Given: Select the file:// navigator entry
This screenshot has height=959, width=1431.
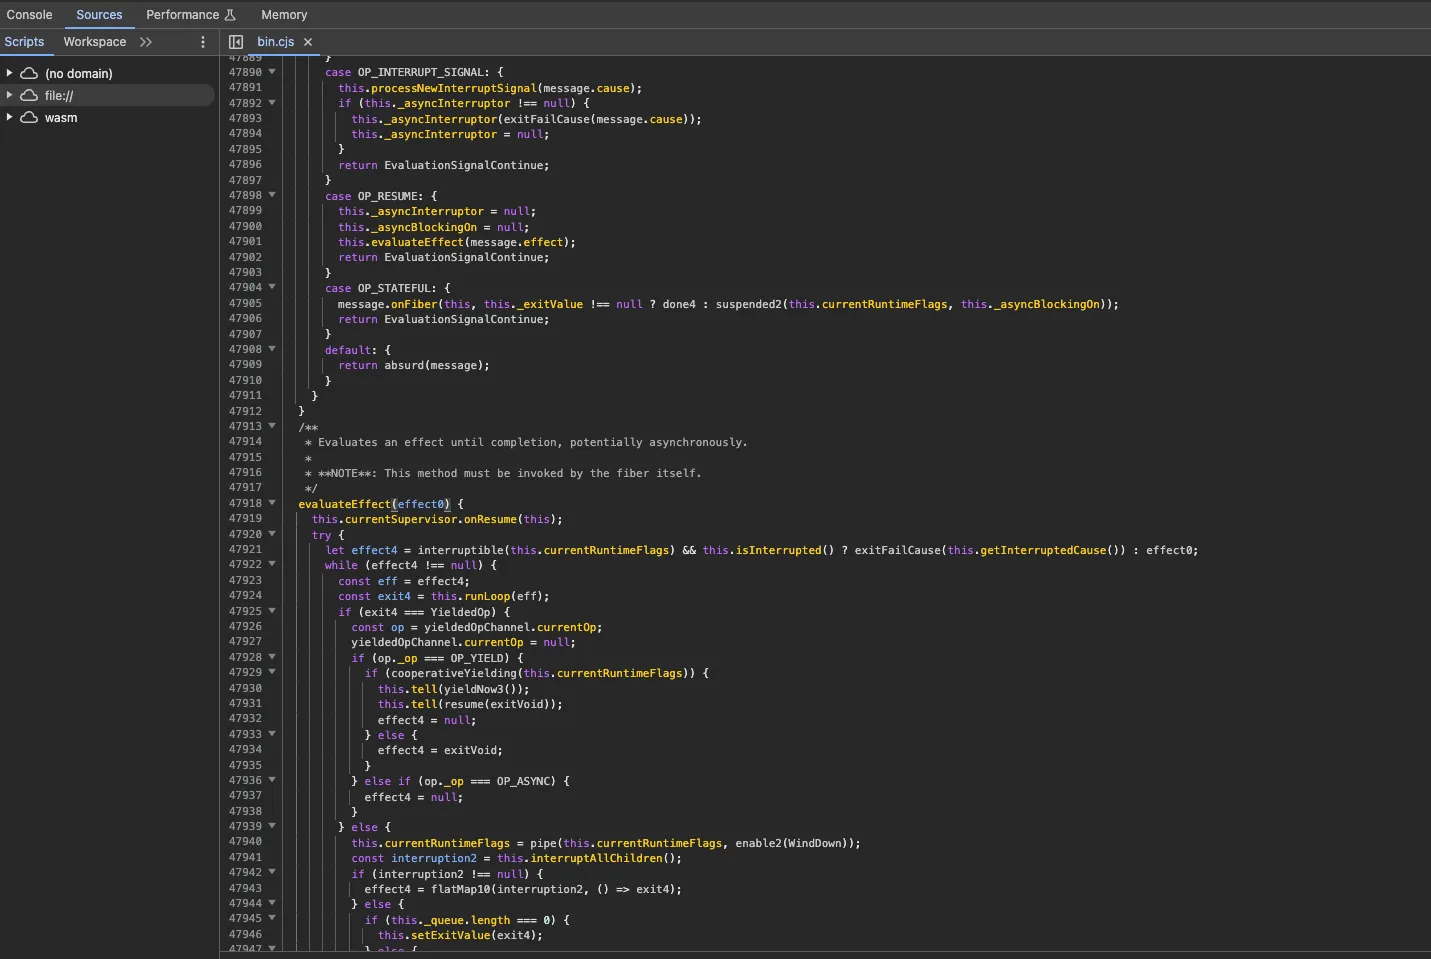Looking at the screenshot, I should [60, 95].
